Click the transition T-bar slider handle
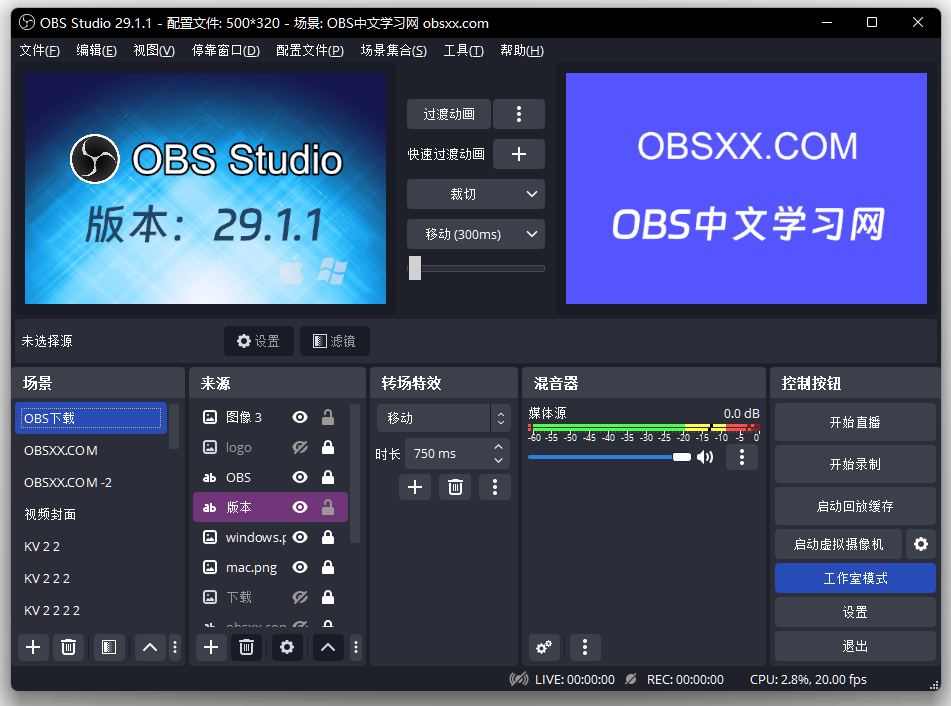The image size is (951, 706). (415, 268)
